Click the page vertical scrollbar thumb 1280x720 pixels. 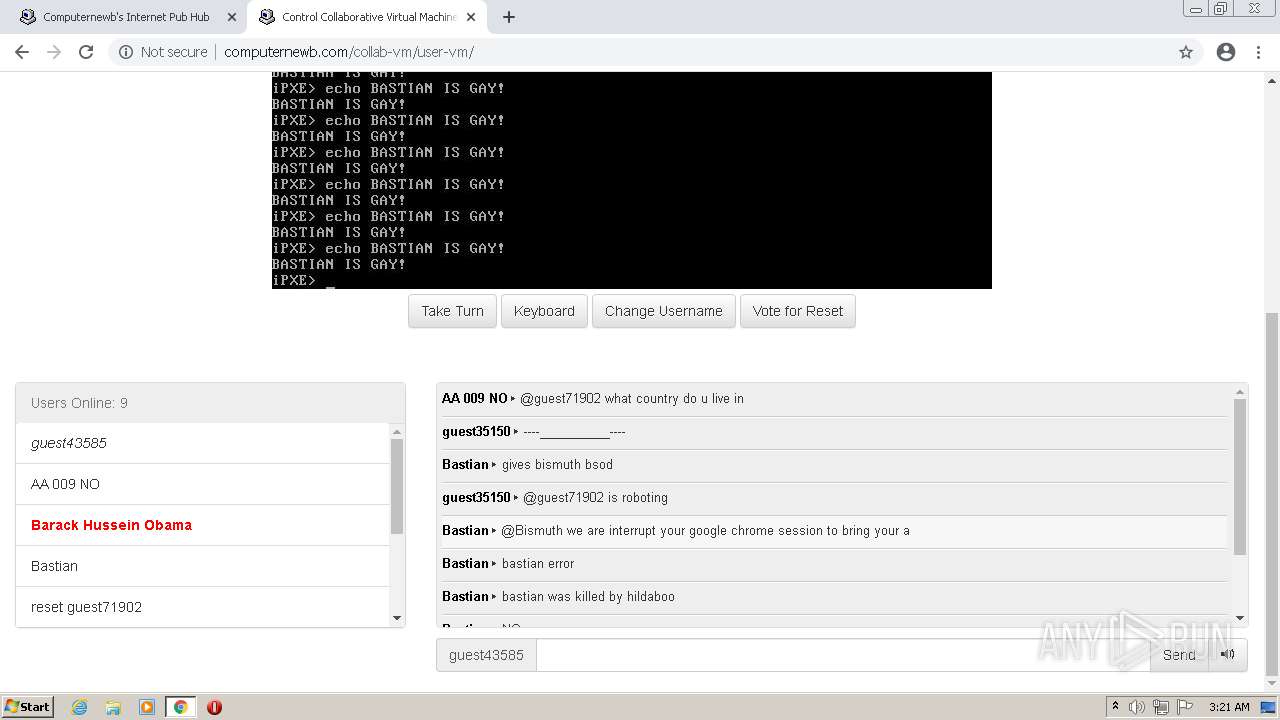click(x=1272, y=495)
